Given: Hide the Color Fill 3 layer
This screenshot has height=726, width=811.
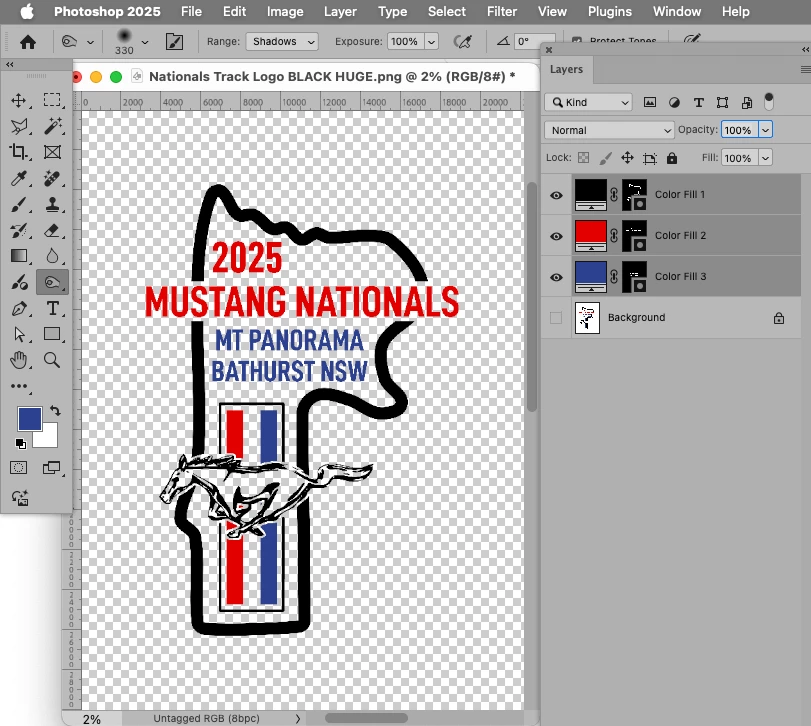Looking at the screenshot, I should coord(556,277).
